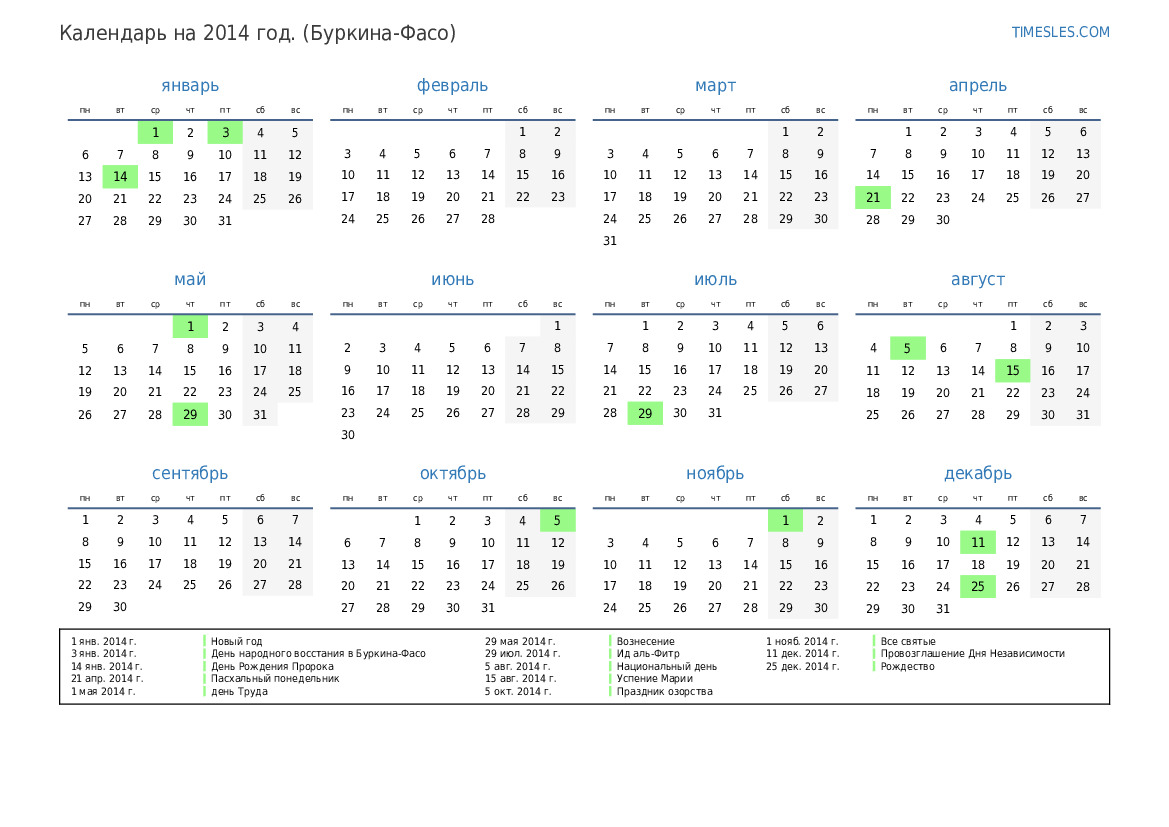Click highlighted July 29 holiday date
Viewport: 1169px width, 827px height.
(645, 413)
